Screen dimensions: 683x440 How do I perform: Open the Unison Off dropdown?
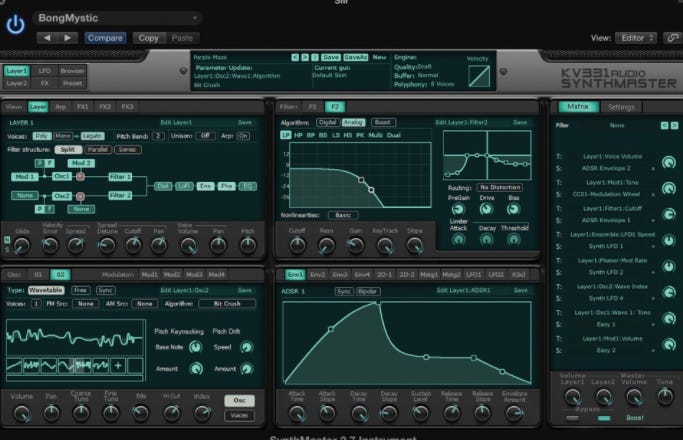click(x=205, y=136)
